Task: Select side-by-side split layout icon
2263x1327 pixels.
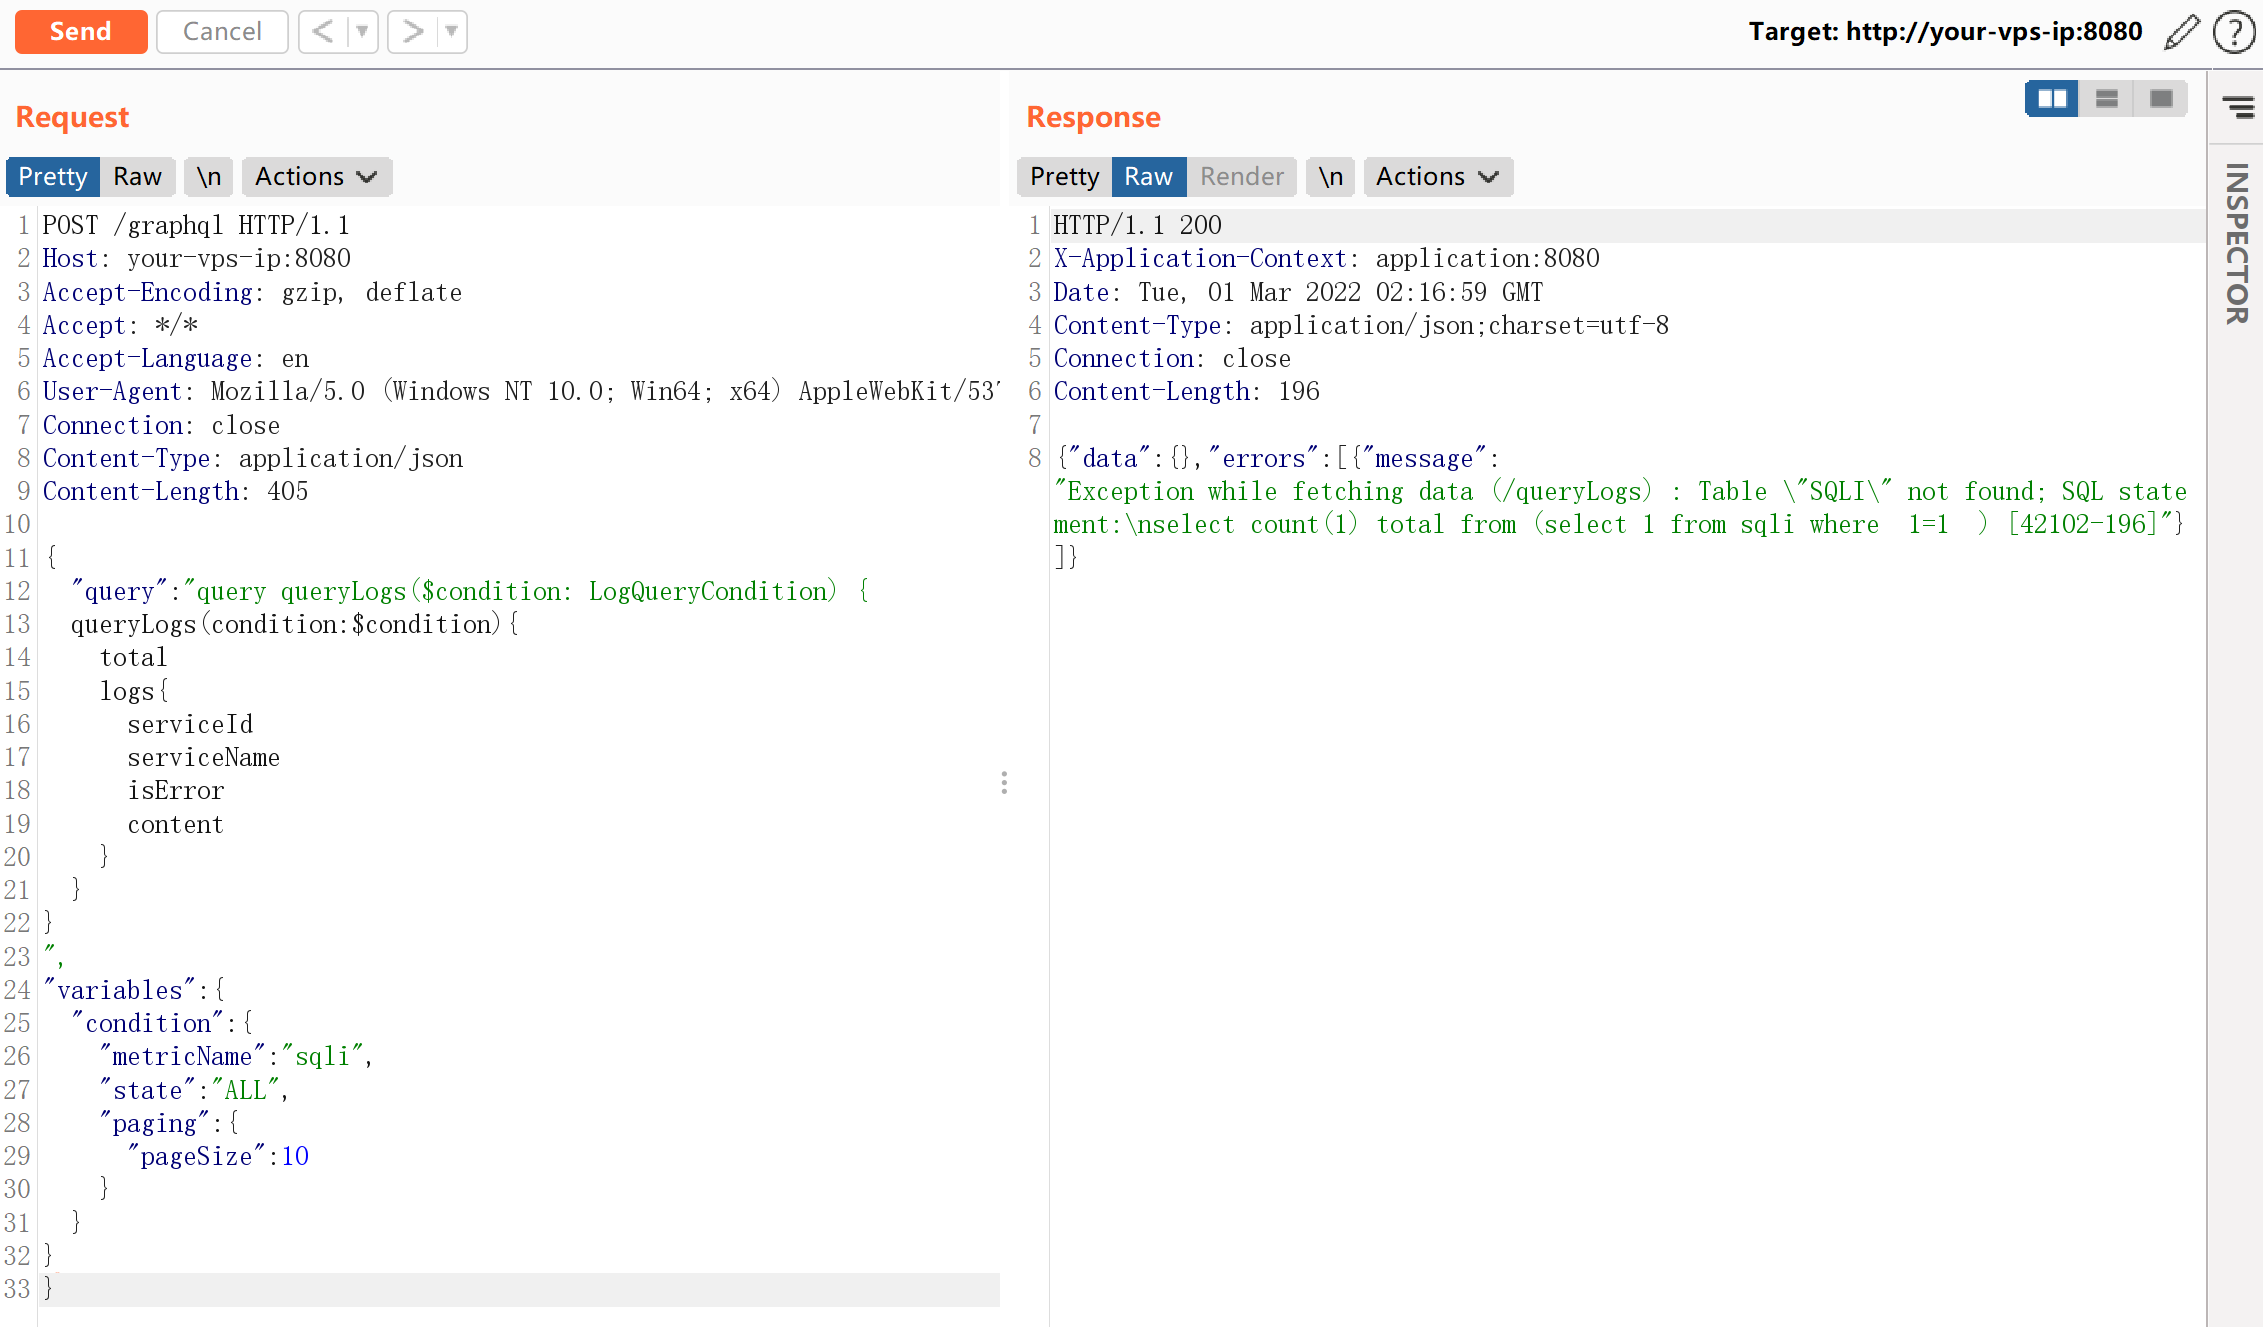Action: pos(2052,99)
